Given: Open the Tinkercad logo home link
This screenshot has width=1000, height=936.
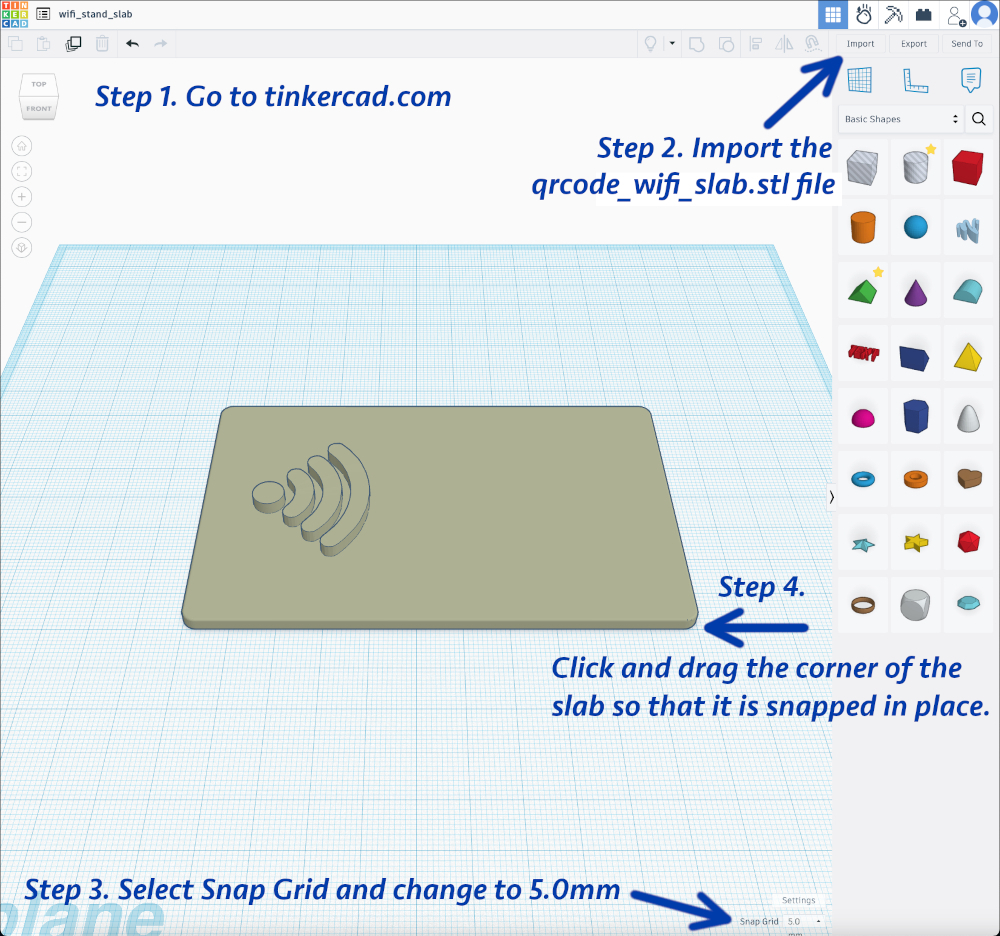Looking at the screenshot, I should (x=15, y=14).
